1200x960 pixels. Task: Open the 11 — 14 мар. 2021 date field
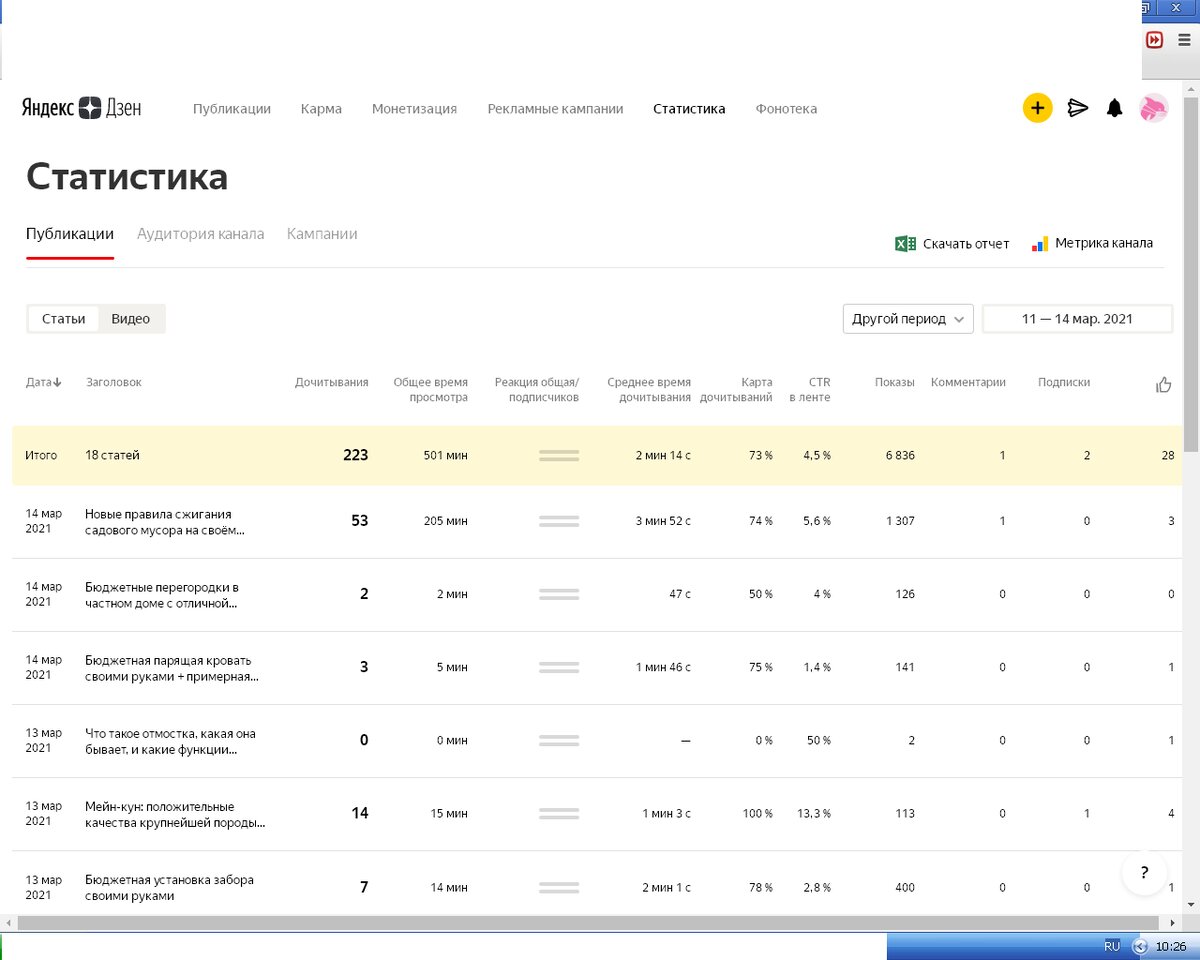coord(1077,319)
